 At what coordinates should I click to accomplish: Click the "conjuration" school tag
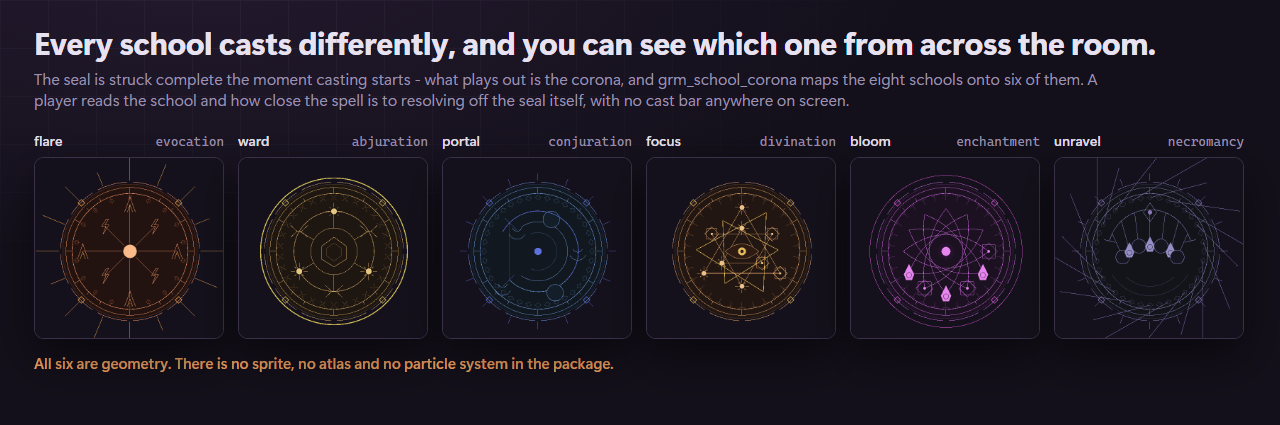590,142
